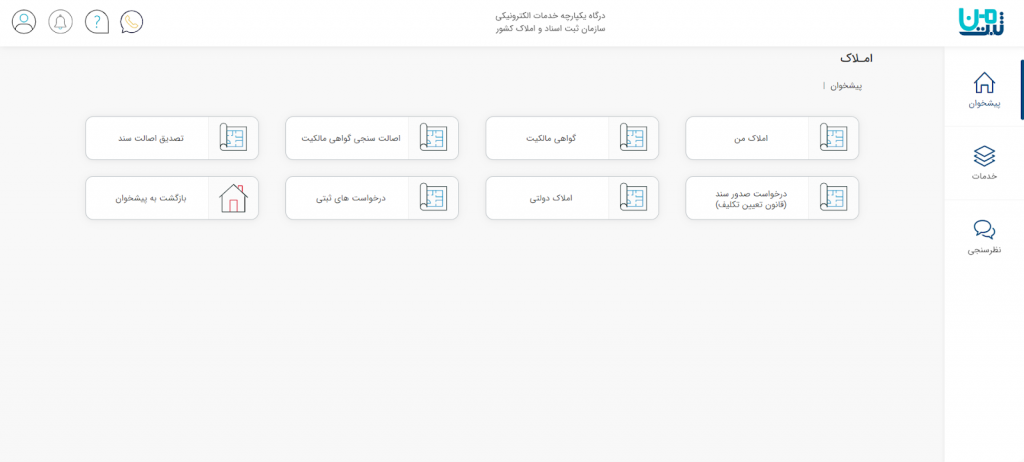The height and width of the screenshot is (462, 1024).
Task: Click the user profile icon
Action: (x=24, y=21)
